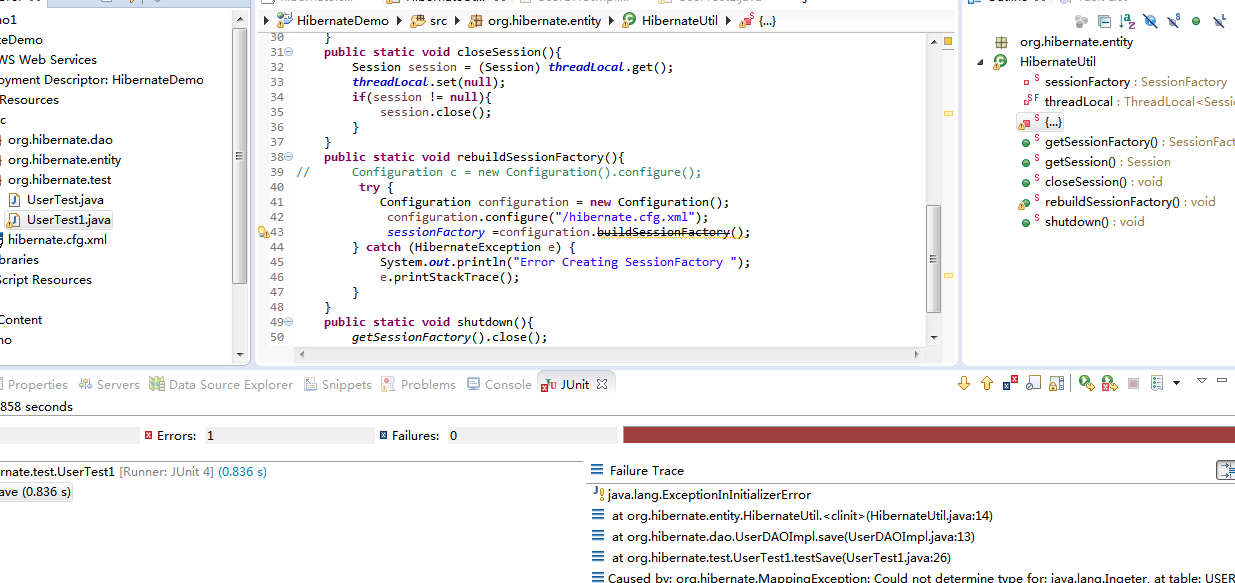The image size is (1235, 583).
Task: Close the JUnit tab
Action: point(603,384)
